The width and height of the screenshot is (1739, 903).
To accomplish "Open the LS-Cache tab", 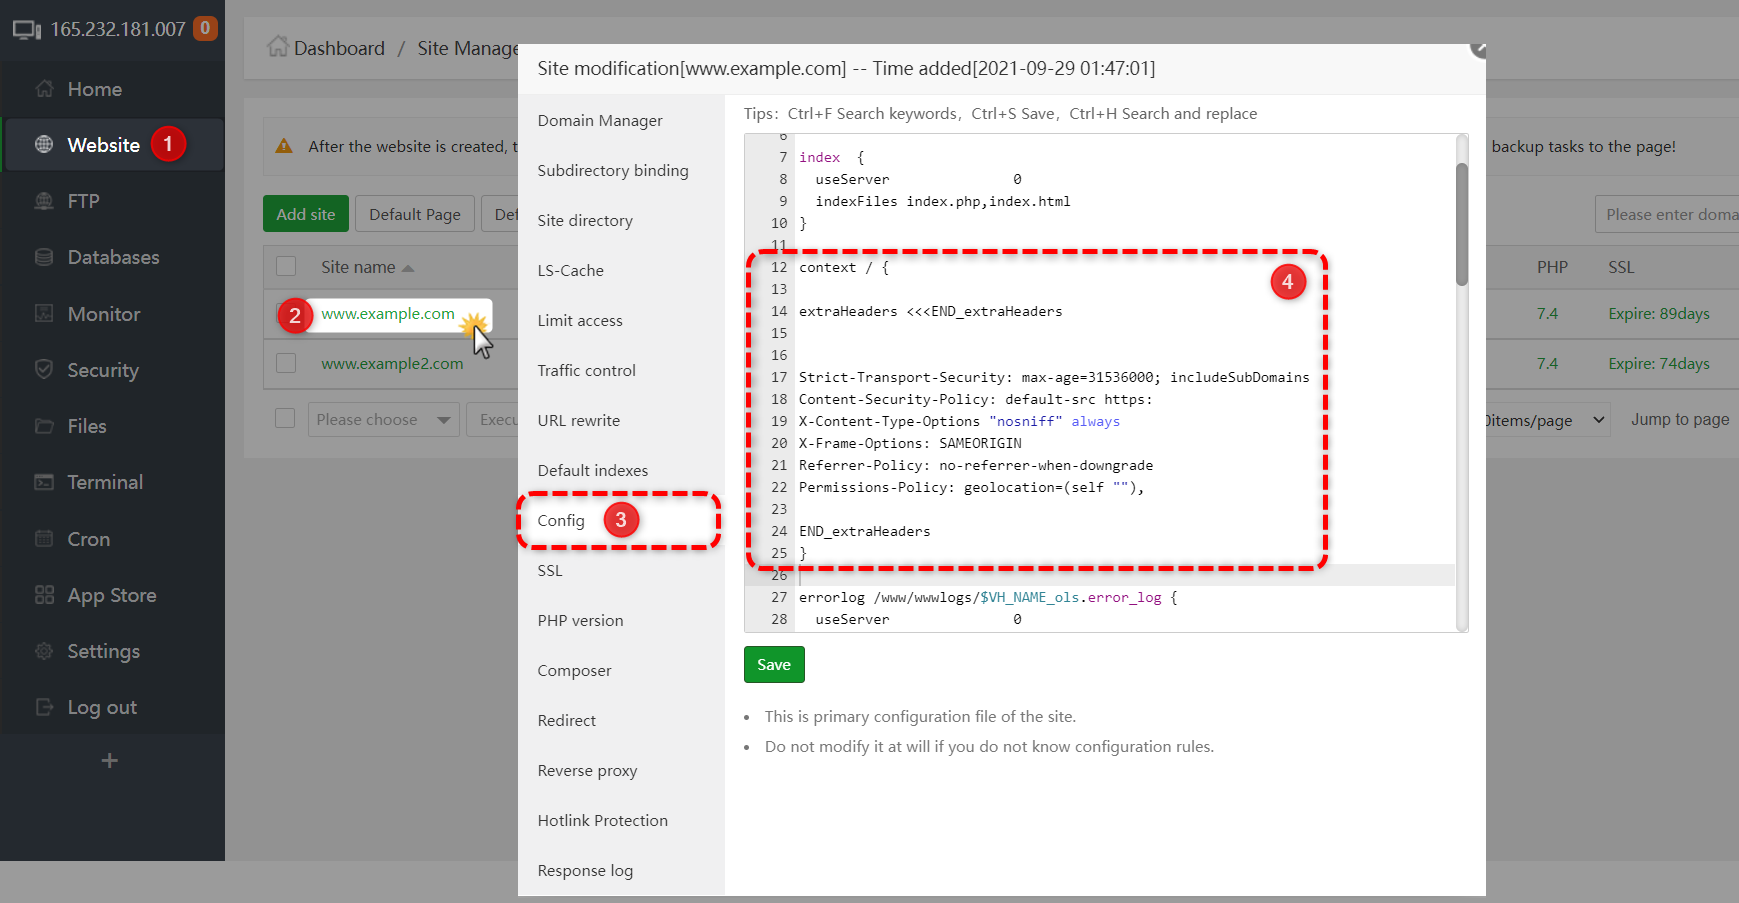I will pos(571,271).
